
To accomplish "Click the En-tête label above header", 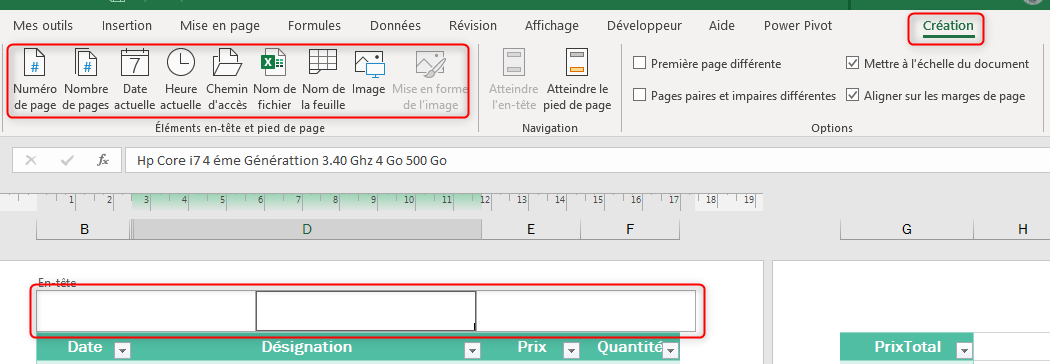I will [x=57, y=283].
